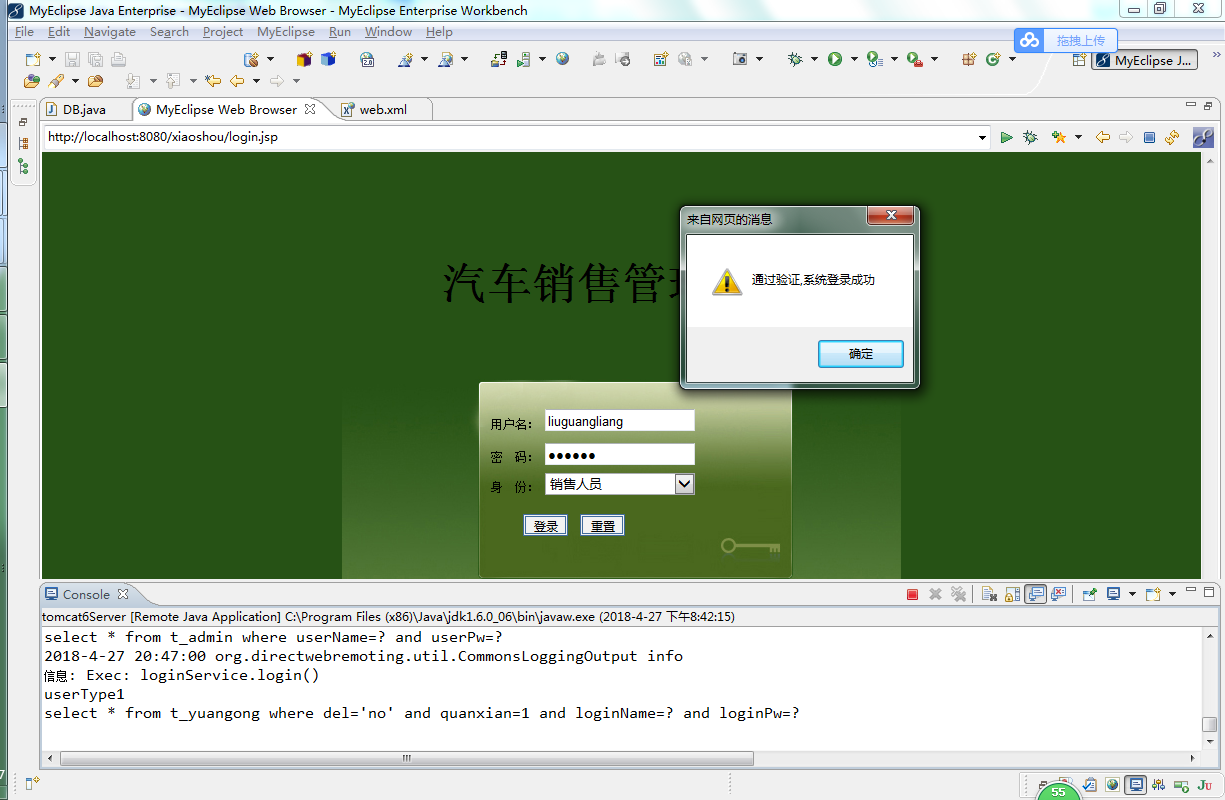Expand the Back history dropdown arrow

point(256,81)
